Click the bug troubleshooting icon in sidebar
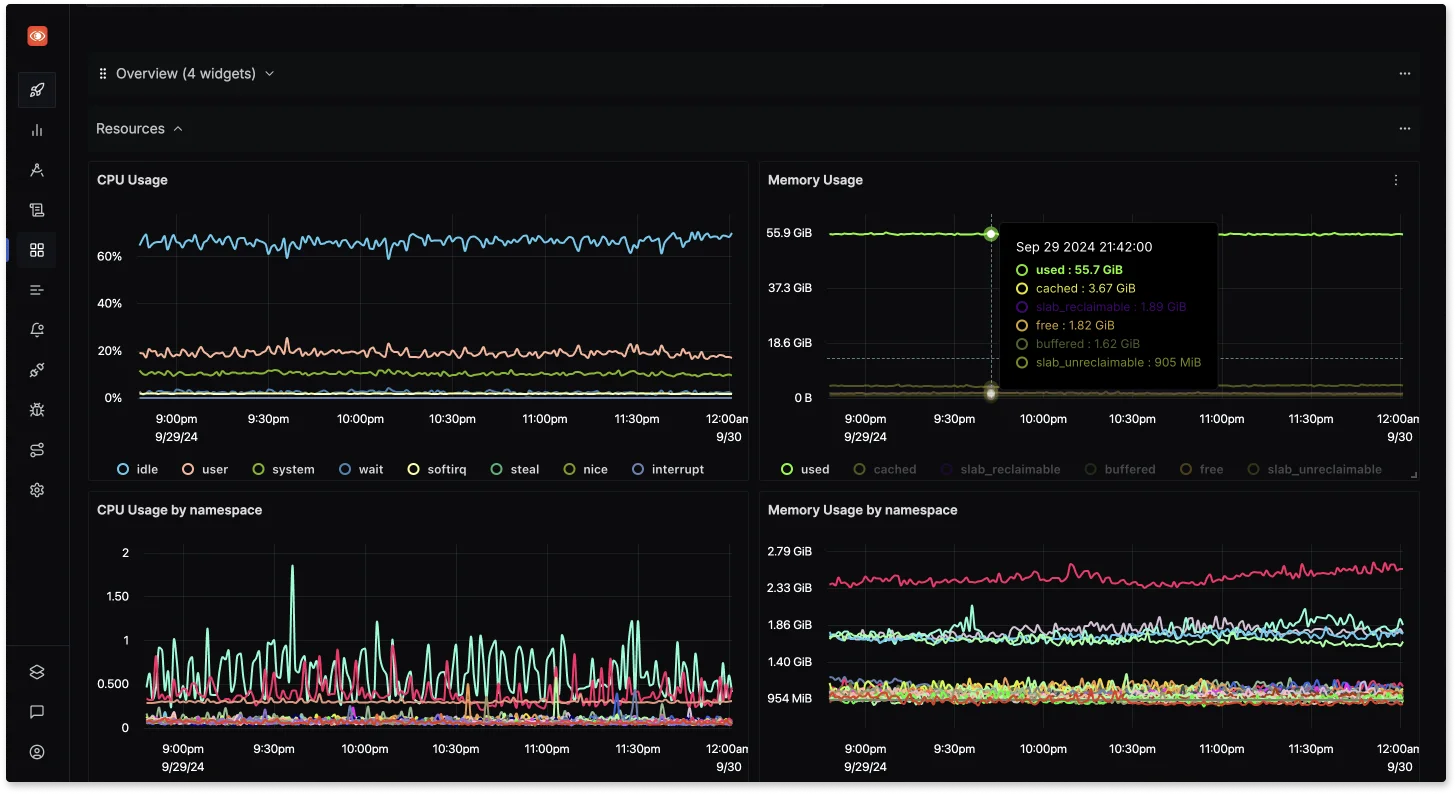 pos(36,410)
